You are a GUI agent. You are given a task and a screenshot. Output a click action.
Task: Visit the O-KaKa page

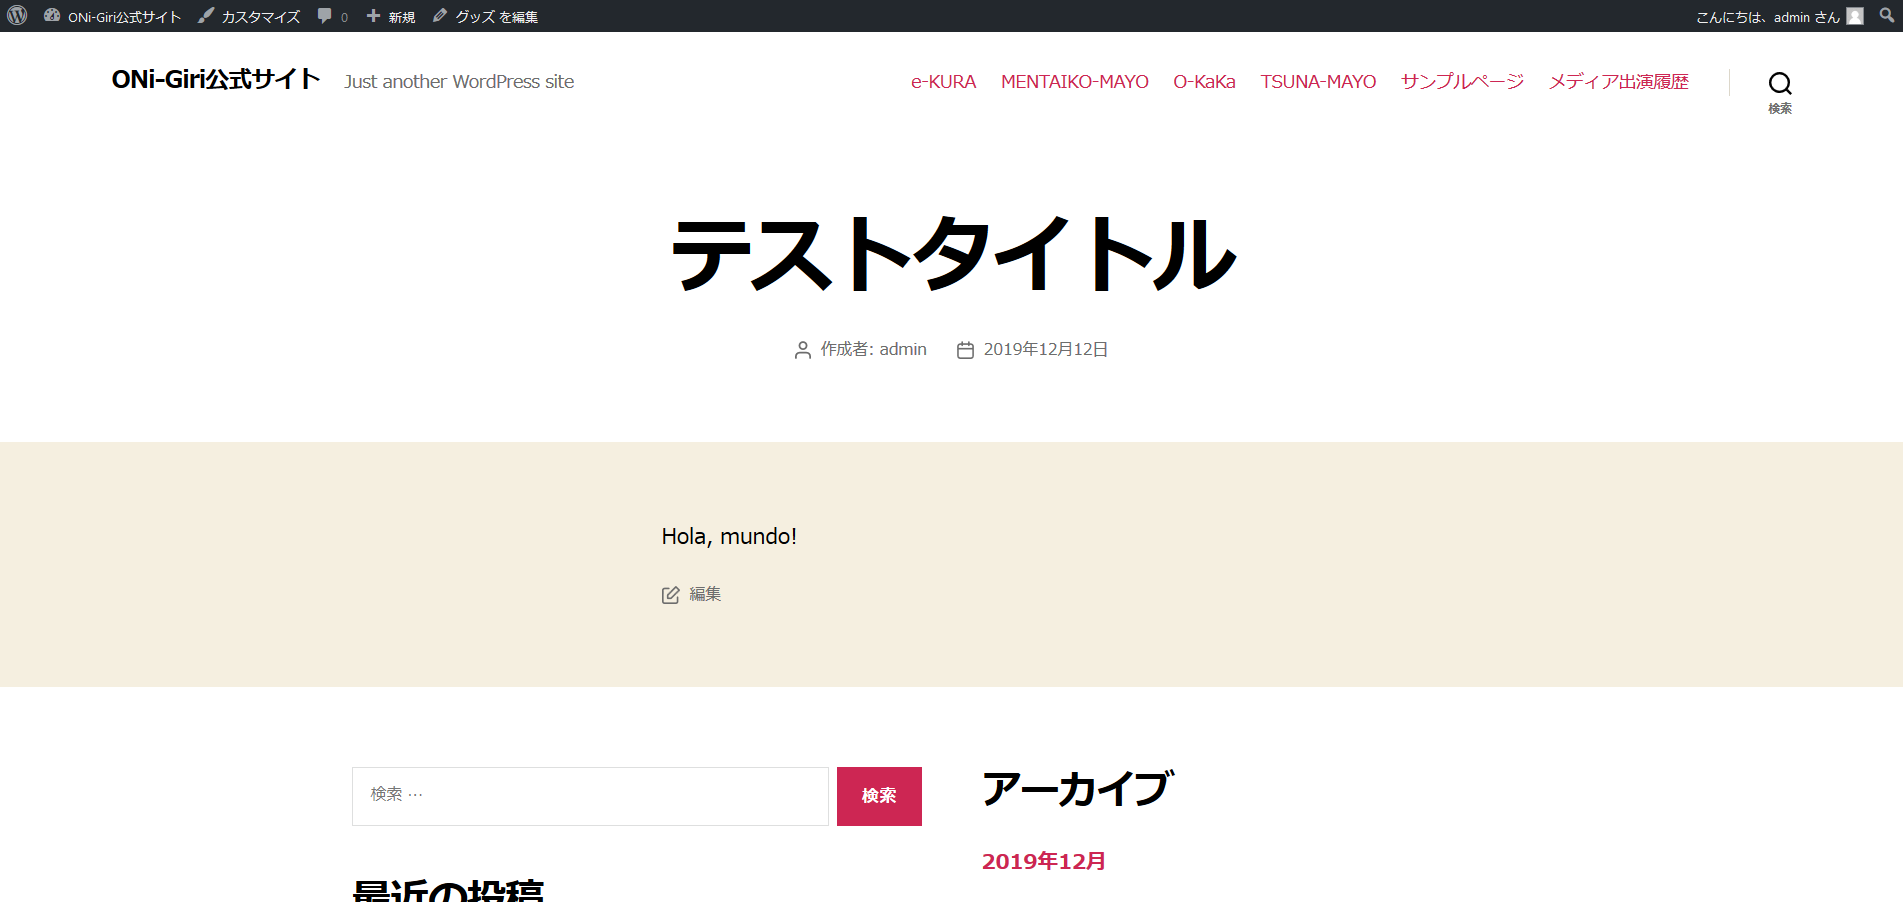tap(1204, 81)
